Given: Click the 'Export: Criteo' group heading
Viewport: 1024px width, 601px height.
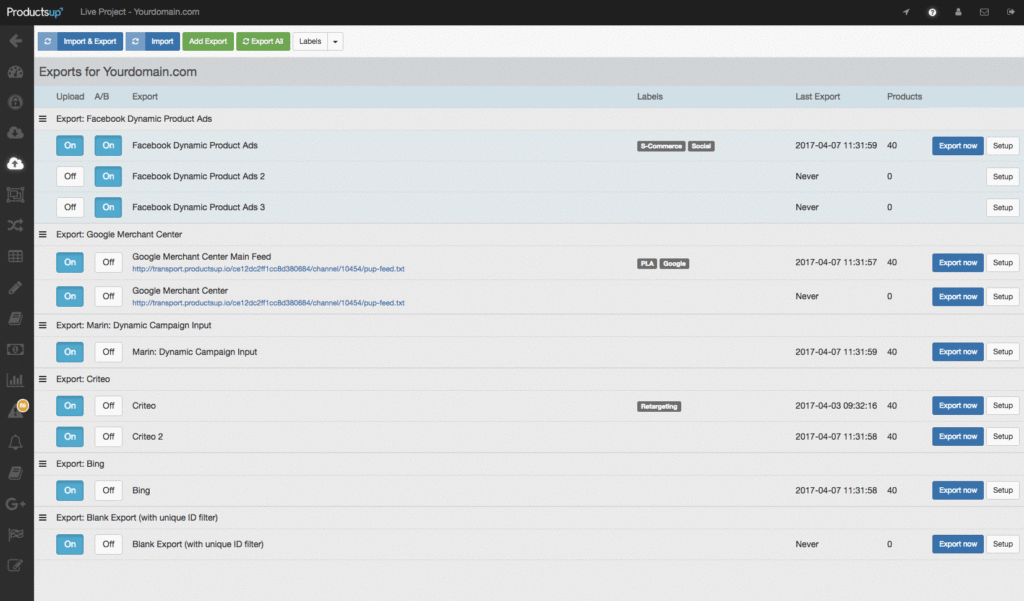Looking at the screenshot, I should click(83, 379).
